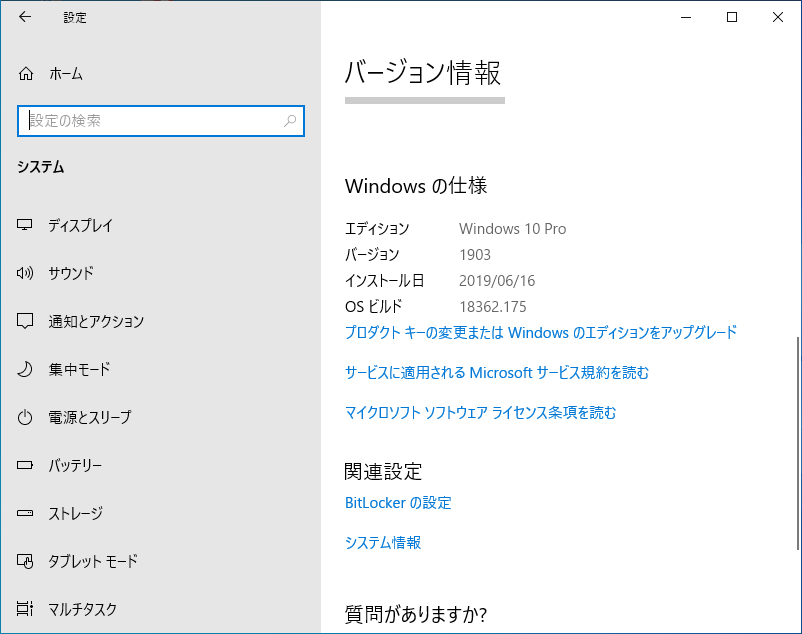Select the install date 2019/06/16
The width and height of the screenshot is (802, 634).
click(x=497, y=281)
